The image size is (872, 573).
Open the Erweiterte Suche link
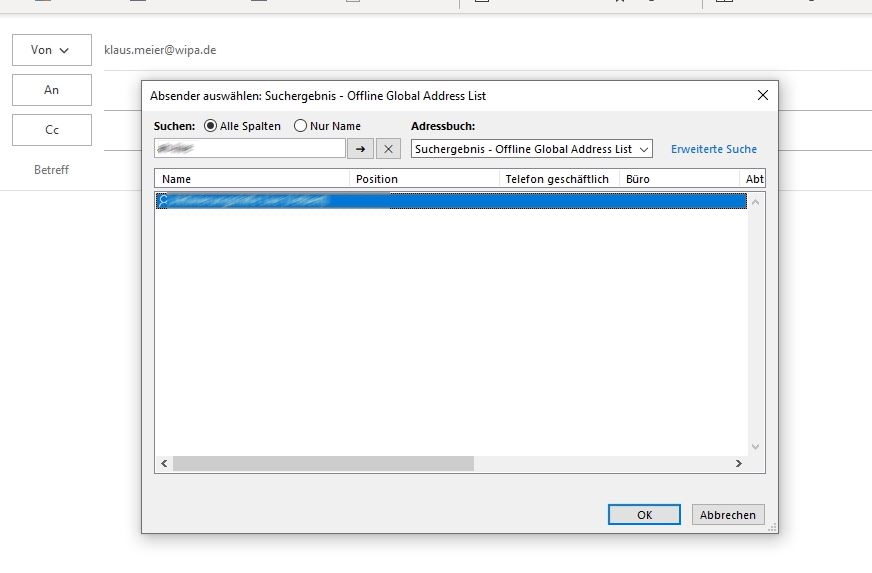(x=713, y=149)
